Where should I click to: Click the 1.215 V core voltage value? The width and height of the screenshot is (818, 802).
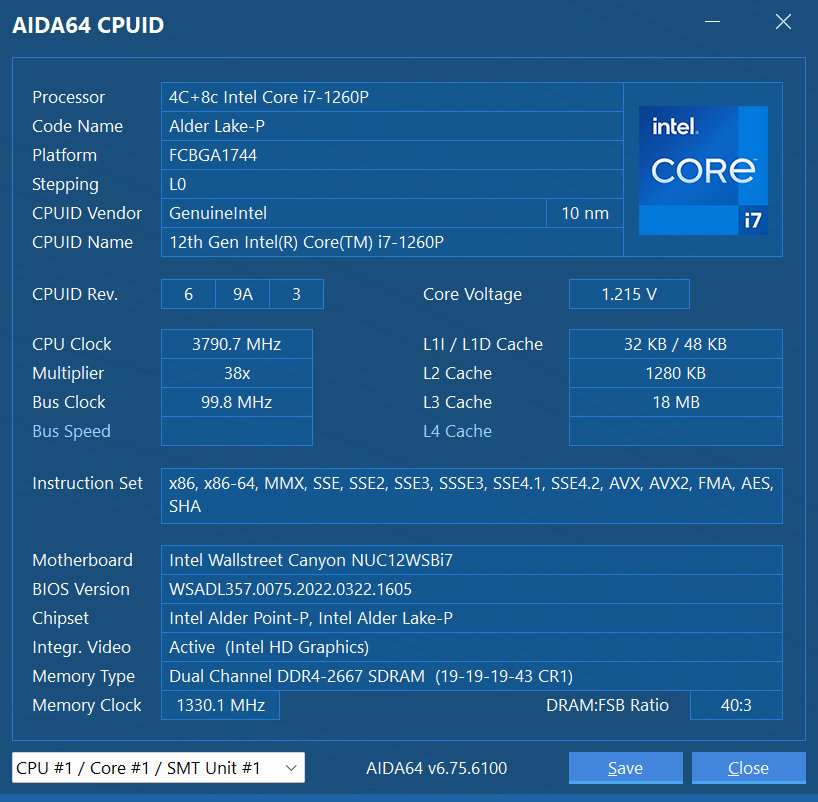(x=629, y=294)
